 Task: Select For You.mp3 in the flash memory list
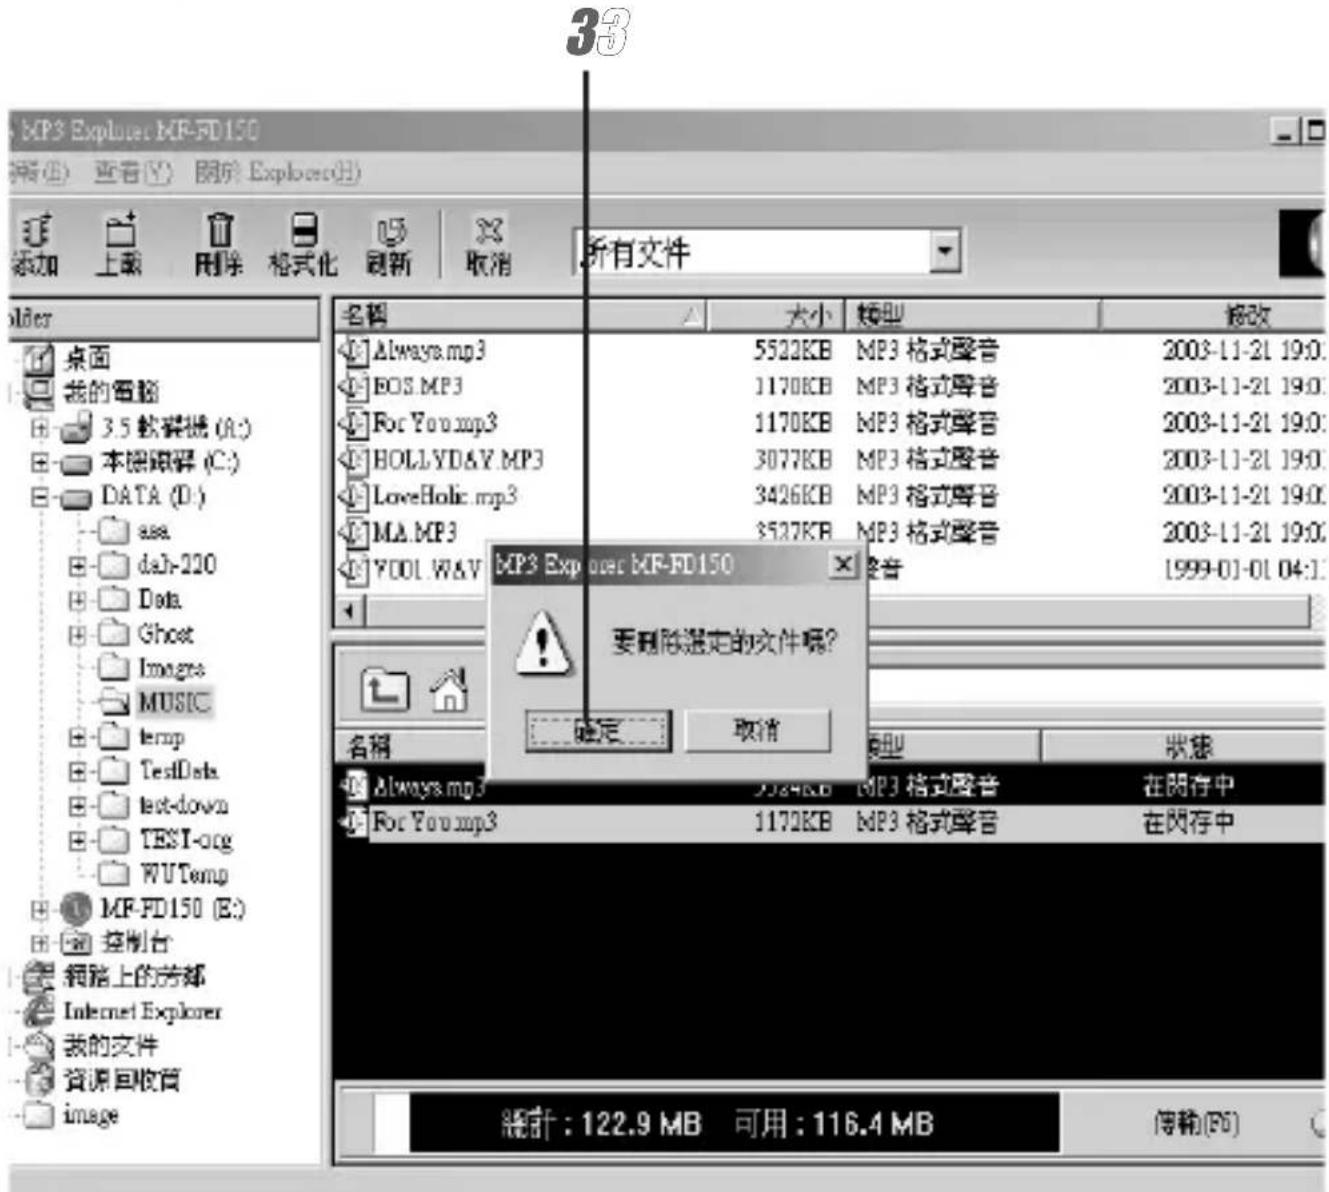pos(434,823)
